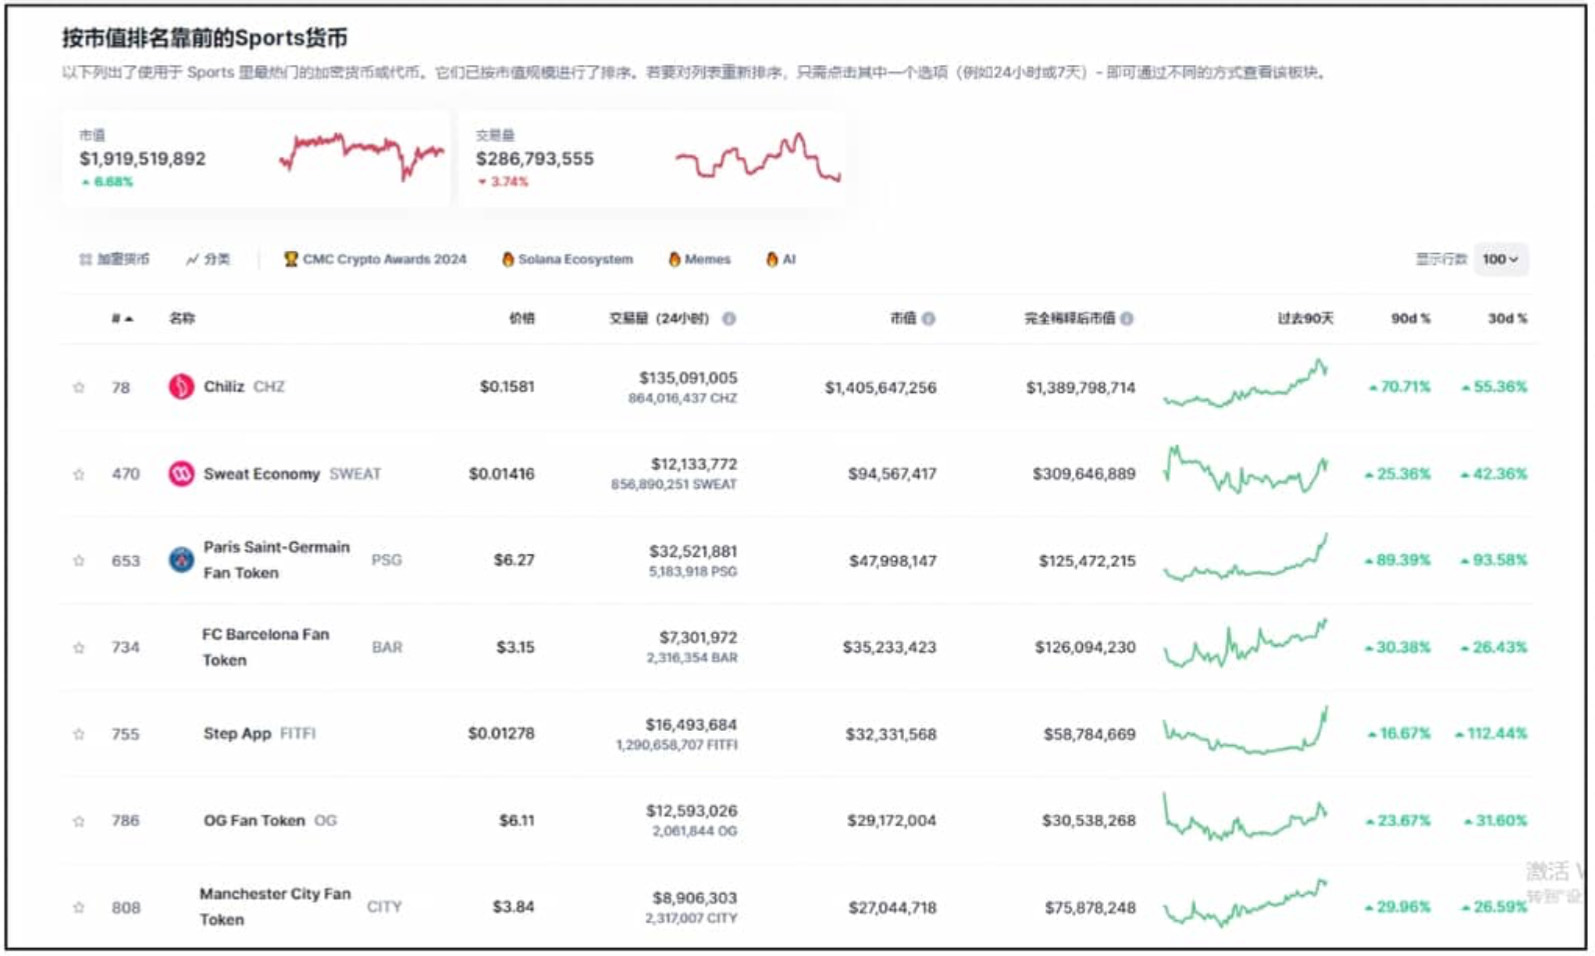Image resolution: width=1595 pixels, height=956 pixels.
Task: Favorite the FC Barcelona Fan Token row
Action: [x=79, y=648]
